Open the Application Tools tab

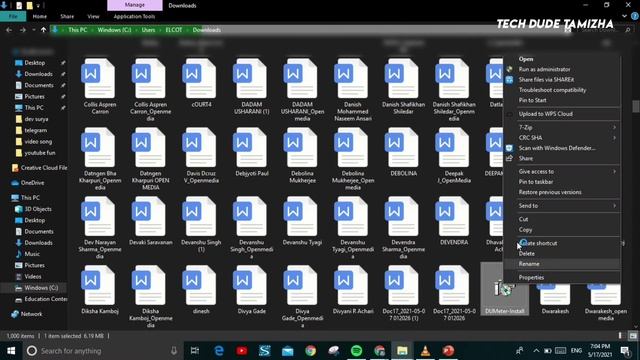[x=134, y=16]
